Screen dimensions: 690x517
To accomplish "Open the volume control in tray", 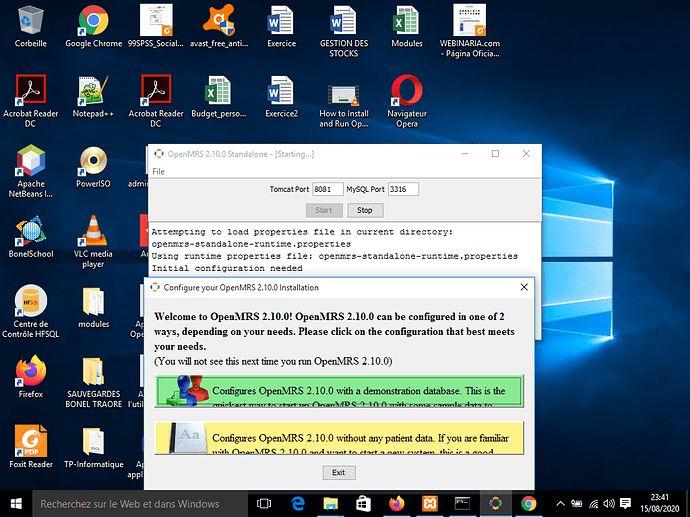I will 609,504.
